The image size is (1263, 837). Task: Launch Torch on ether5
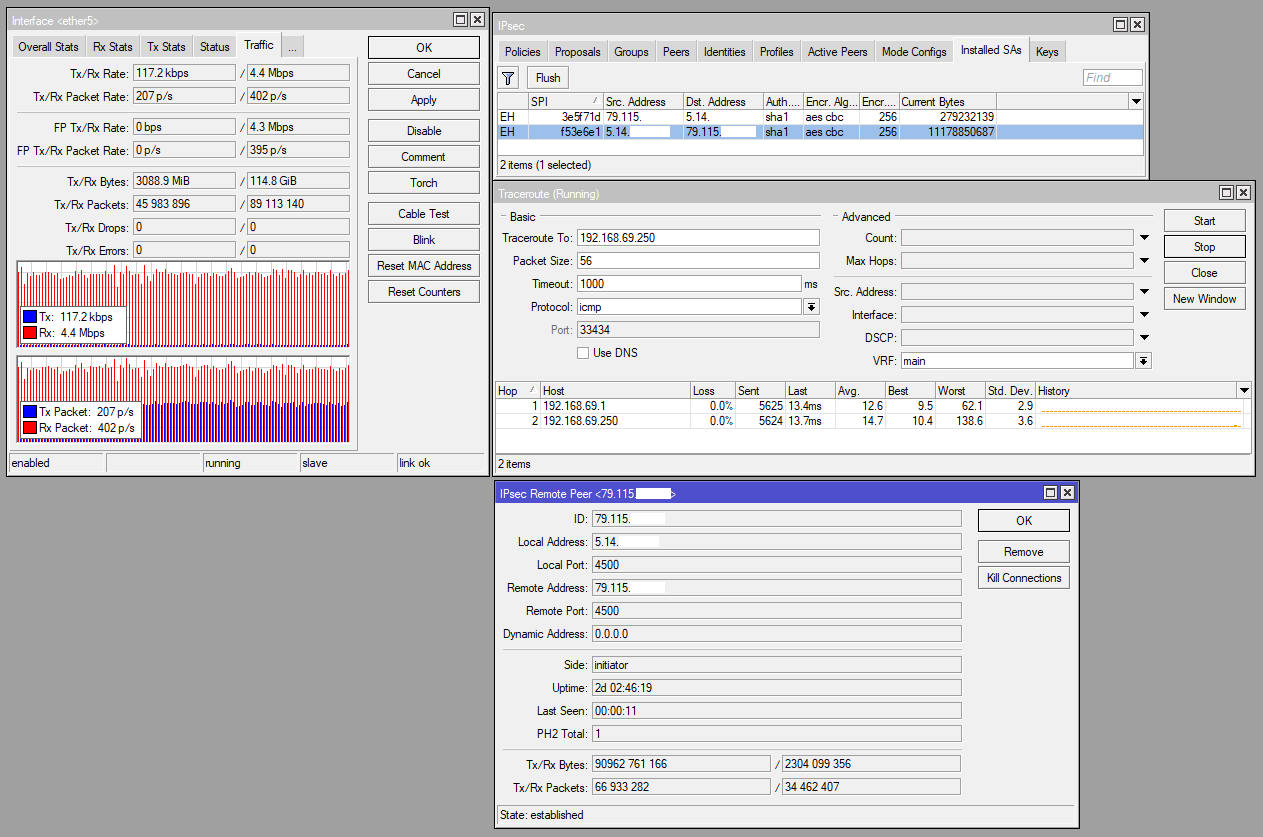424,183
